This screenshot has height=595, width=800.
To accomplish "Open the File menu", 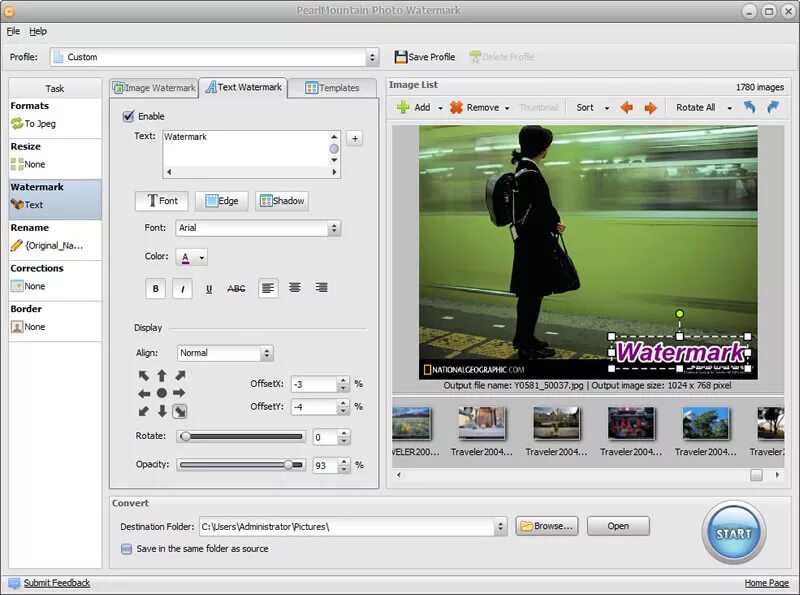I will pos(13,31).
